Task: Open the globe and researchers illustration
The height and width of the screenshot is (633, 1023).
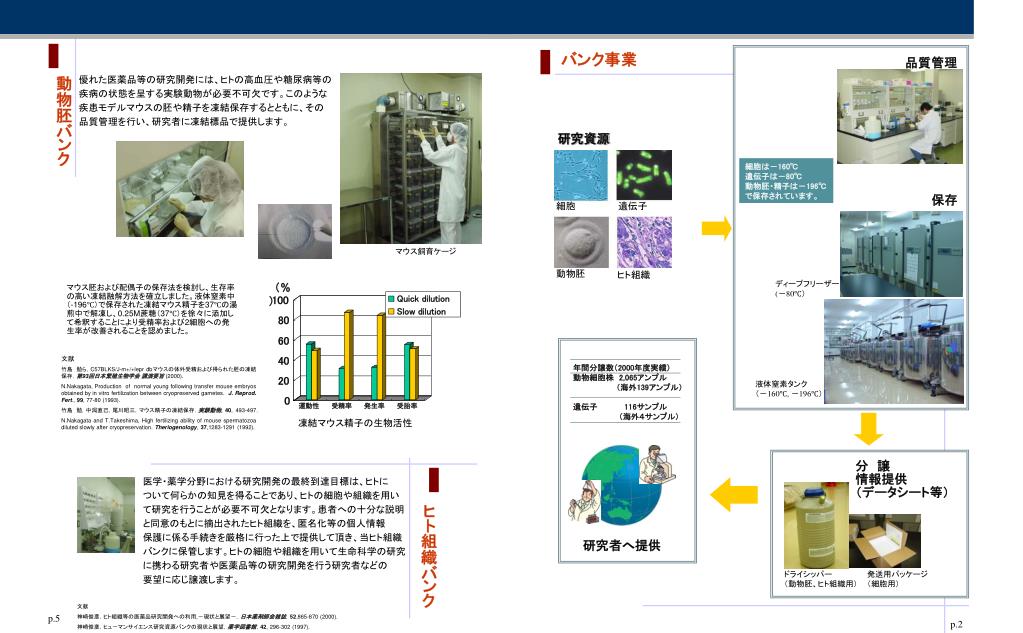Action: [x=622, y=485]
